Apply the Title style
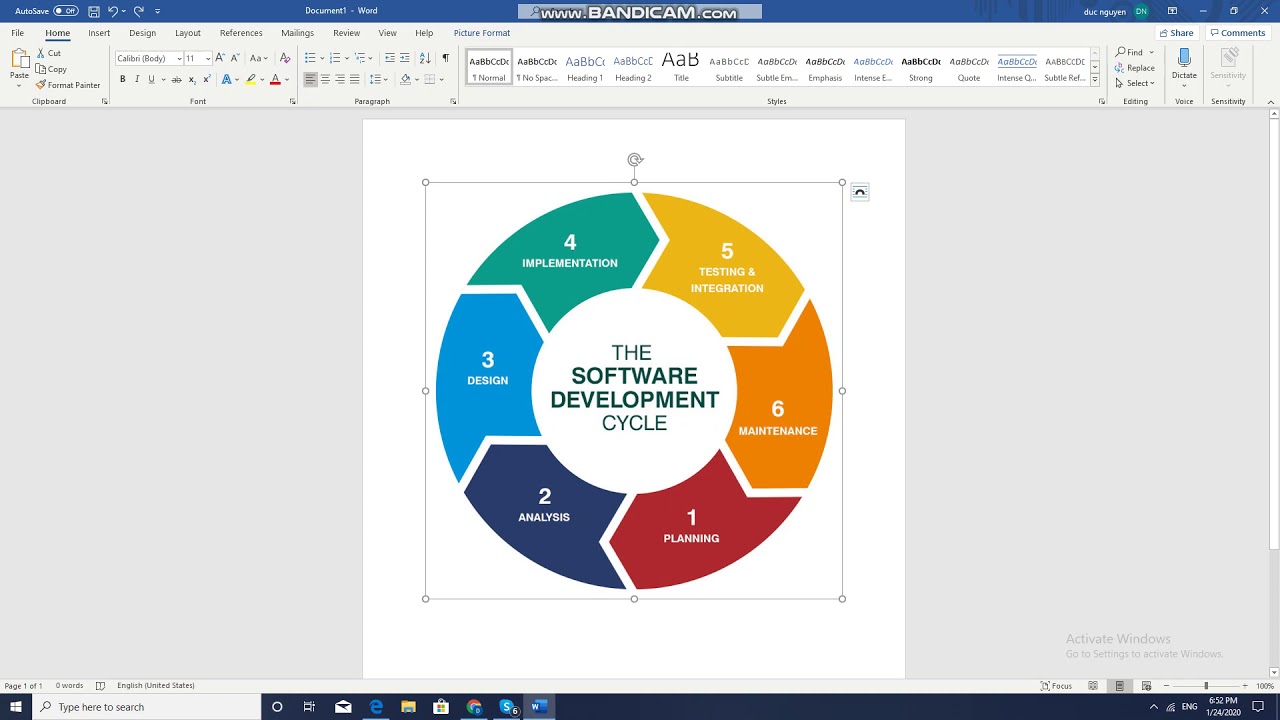This screenshot has width=1280, height=720. click(681, 68)
